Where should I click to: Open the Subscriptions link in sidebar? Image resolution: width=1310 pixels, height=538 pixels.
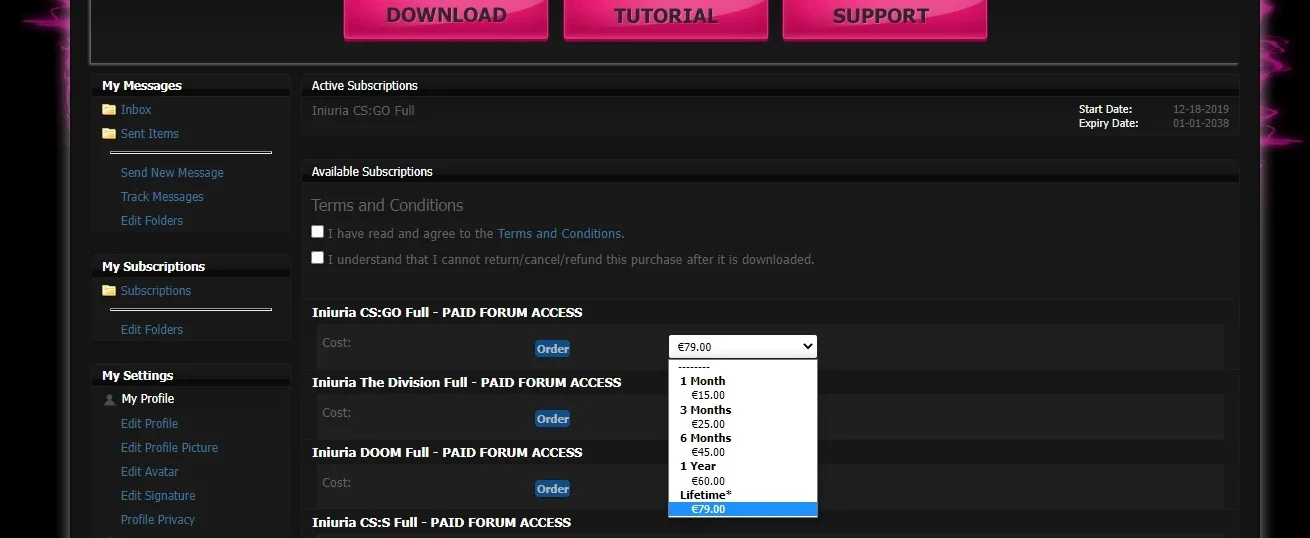point(156,291)
